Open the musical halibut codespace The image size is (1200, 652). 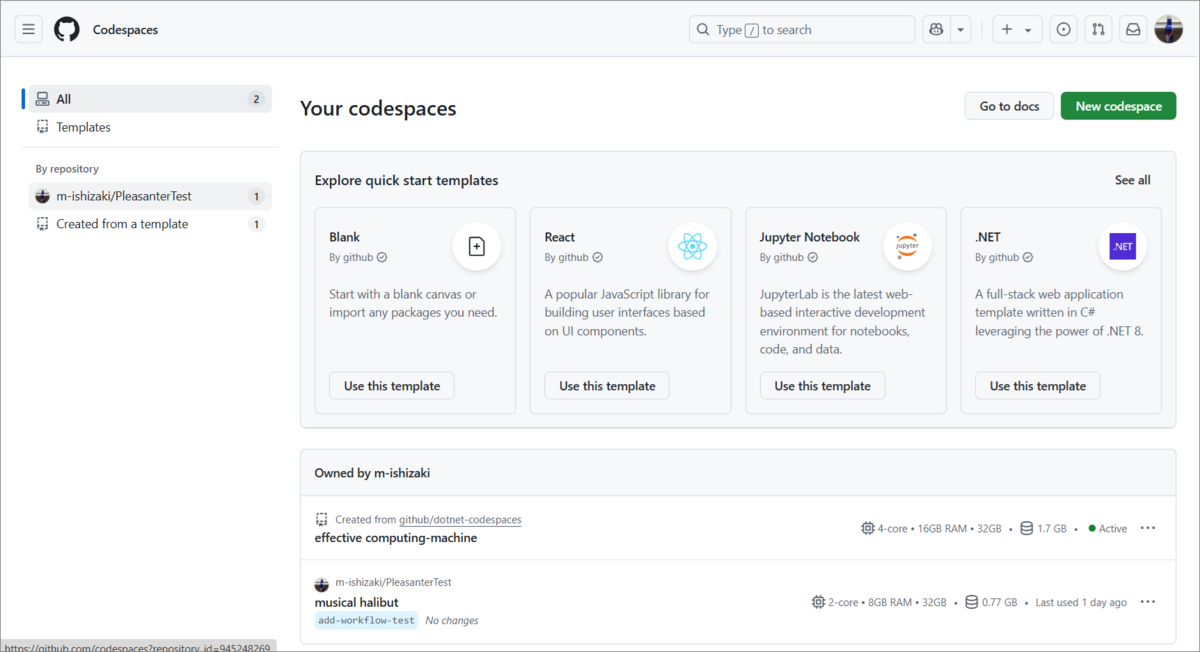click(357, 602)
